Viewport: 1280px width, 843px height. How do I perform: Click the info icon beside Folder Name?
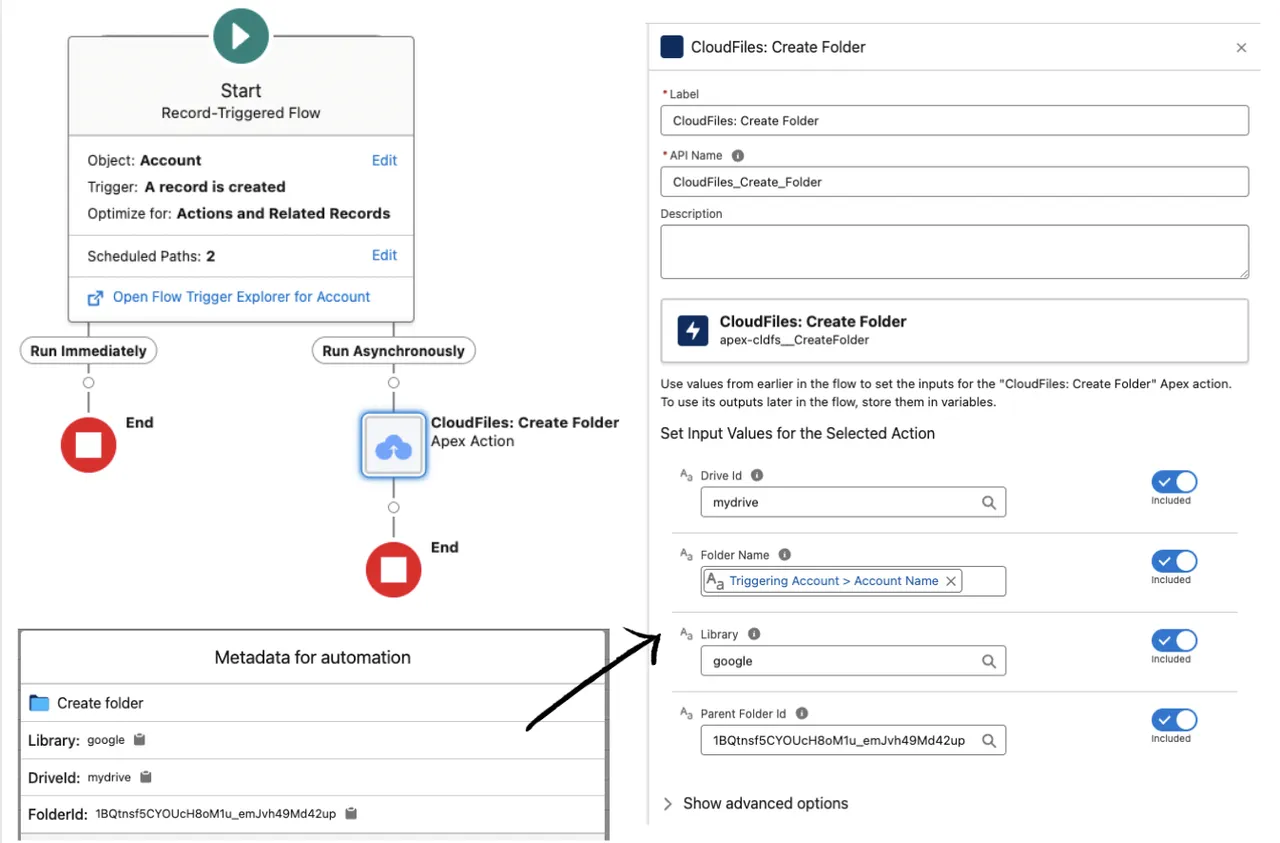click(x=784, y=554)
